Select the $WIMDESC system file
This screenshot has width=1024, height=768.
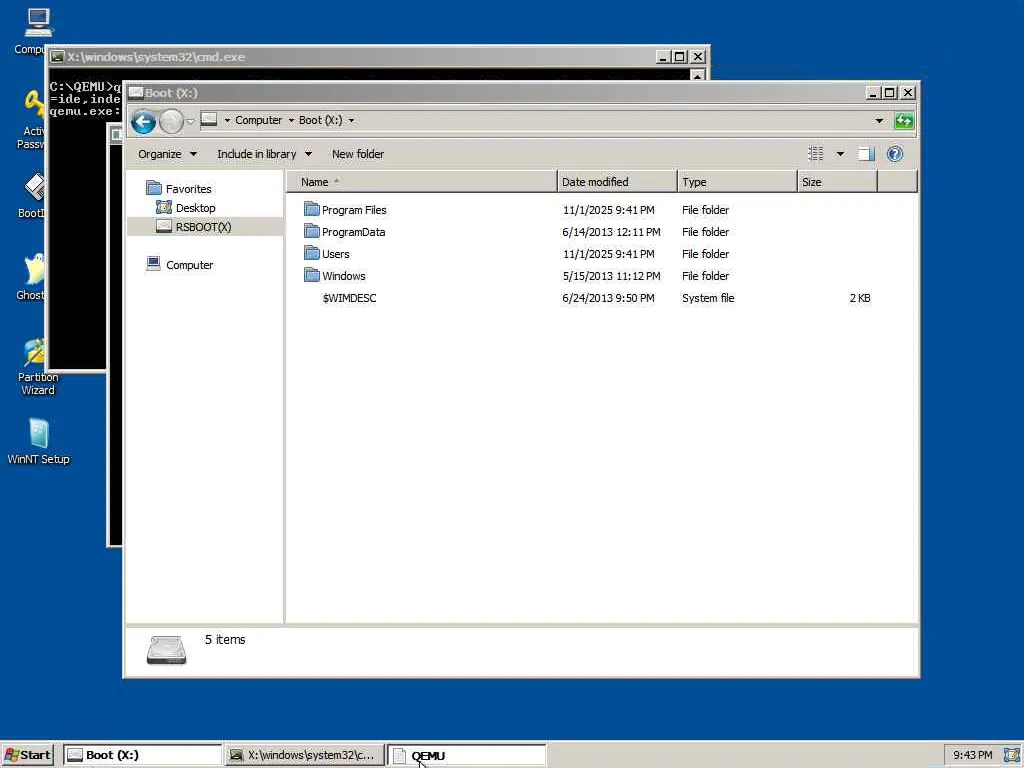tap(349, 298)
